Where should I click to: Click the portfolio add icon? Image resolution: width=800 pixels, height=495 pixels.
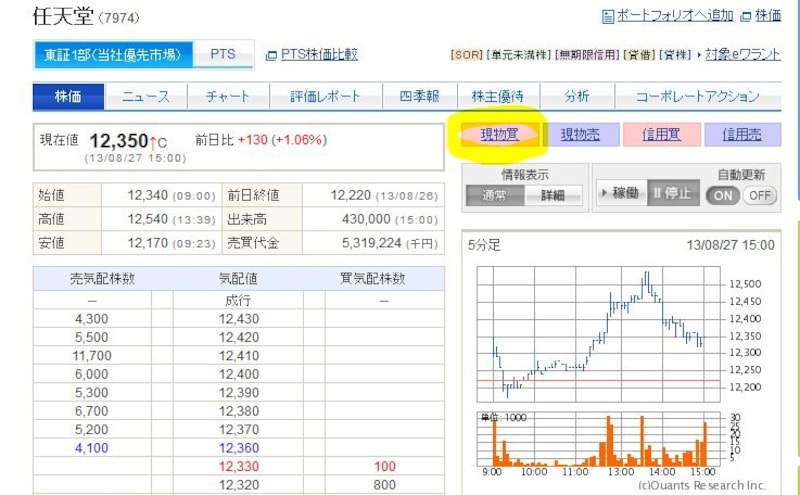608,17
